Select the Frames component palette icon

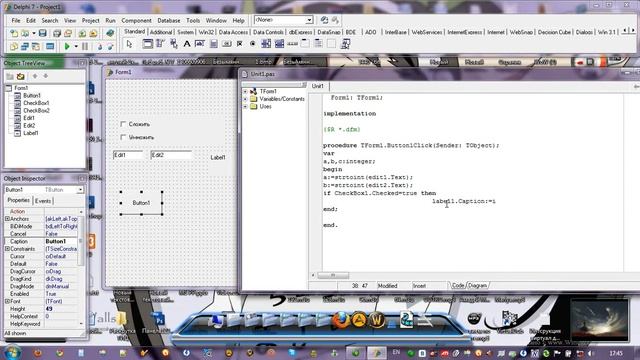pyautogui.click(x=147, y=44)
